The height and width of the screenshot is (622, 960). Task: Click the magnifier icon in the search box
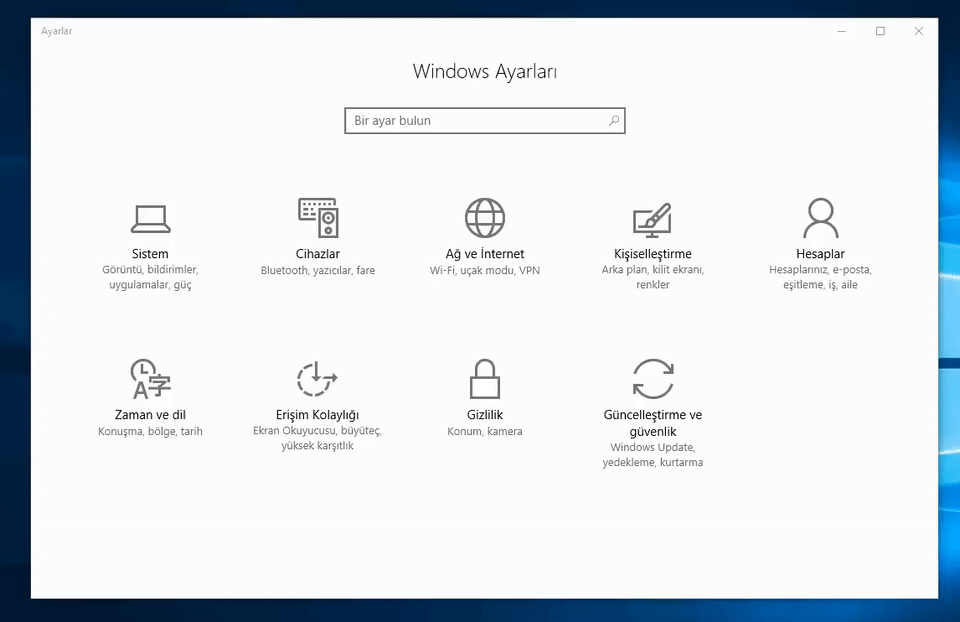tap(614, 121)
